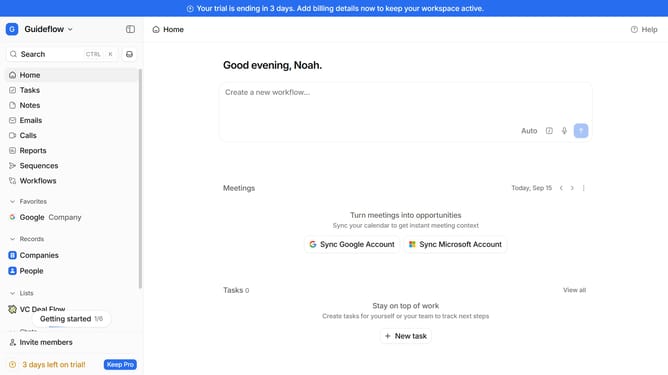668x375 pixels.
Task: Open the Meetings three-dot options menu
Action: coord(584,188)
